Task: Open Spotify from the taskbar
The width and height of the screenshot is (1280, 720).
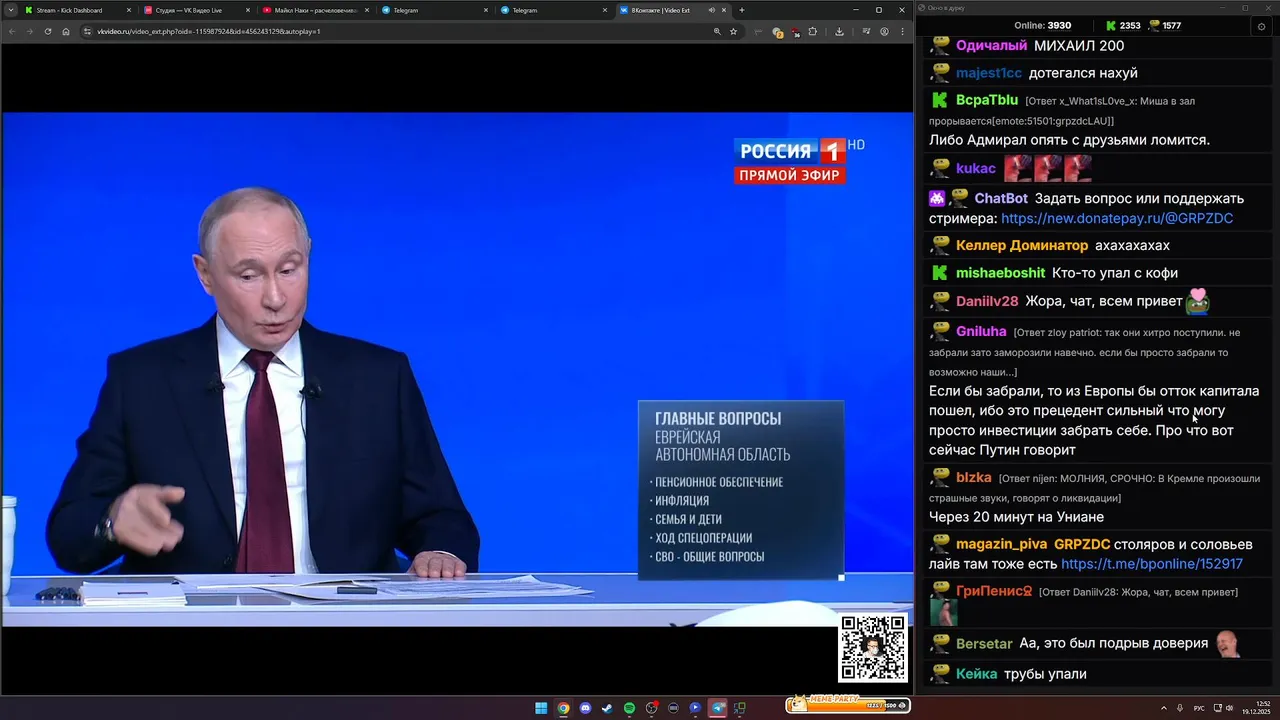Action: pos(629,708)
